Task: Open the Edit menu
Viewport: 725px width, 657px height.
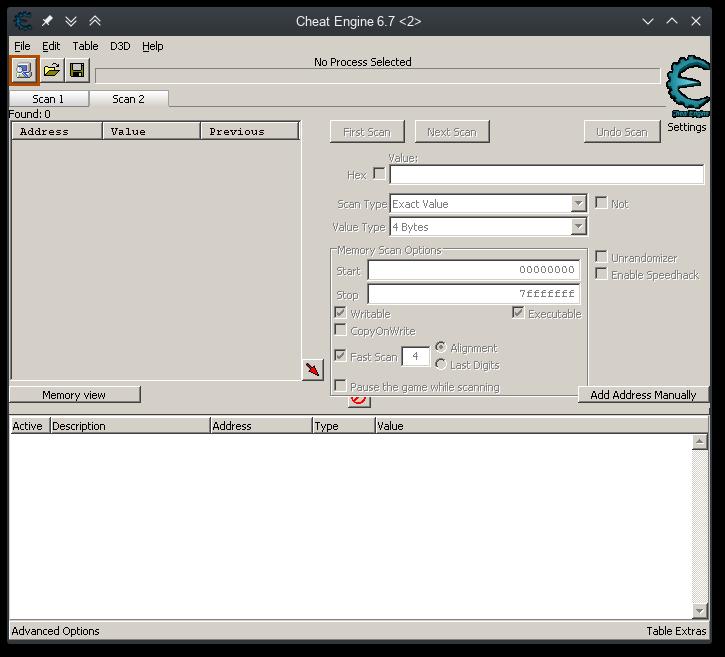Action: tap(51, 46)
